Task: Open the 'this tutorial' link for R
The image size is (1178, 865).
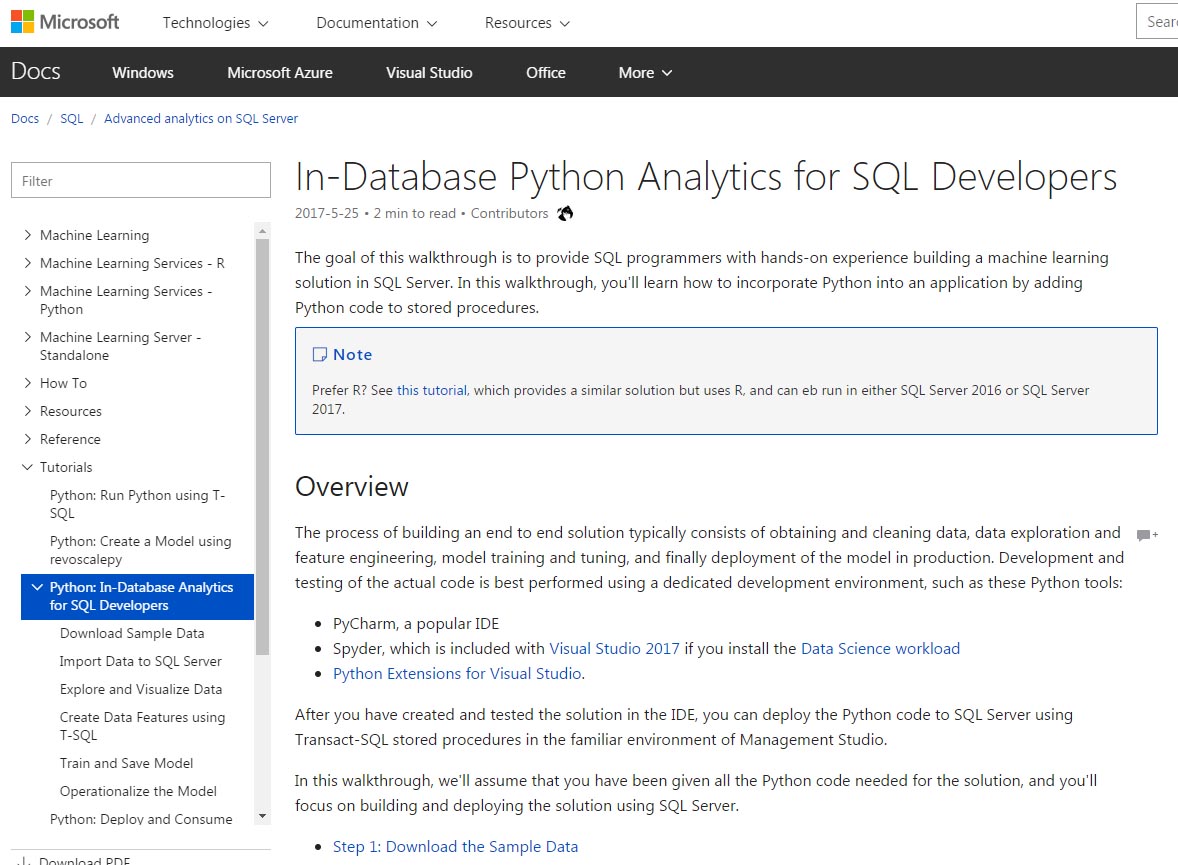Action: (431, 390)
